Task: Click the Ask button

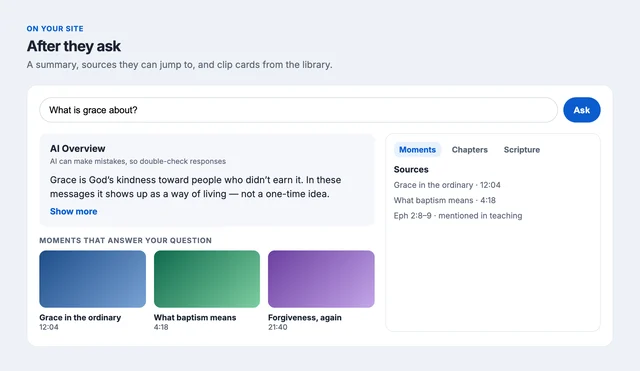Action: pos(582,110)
